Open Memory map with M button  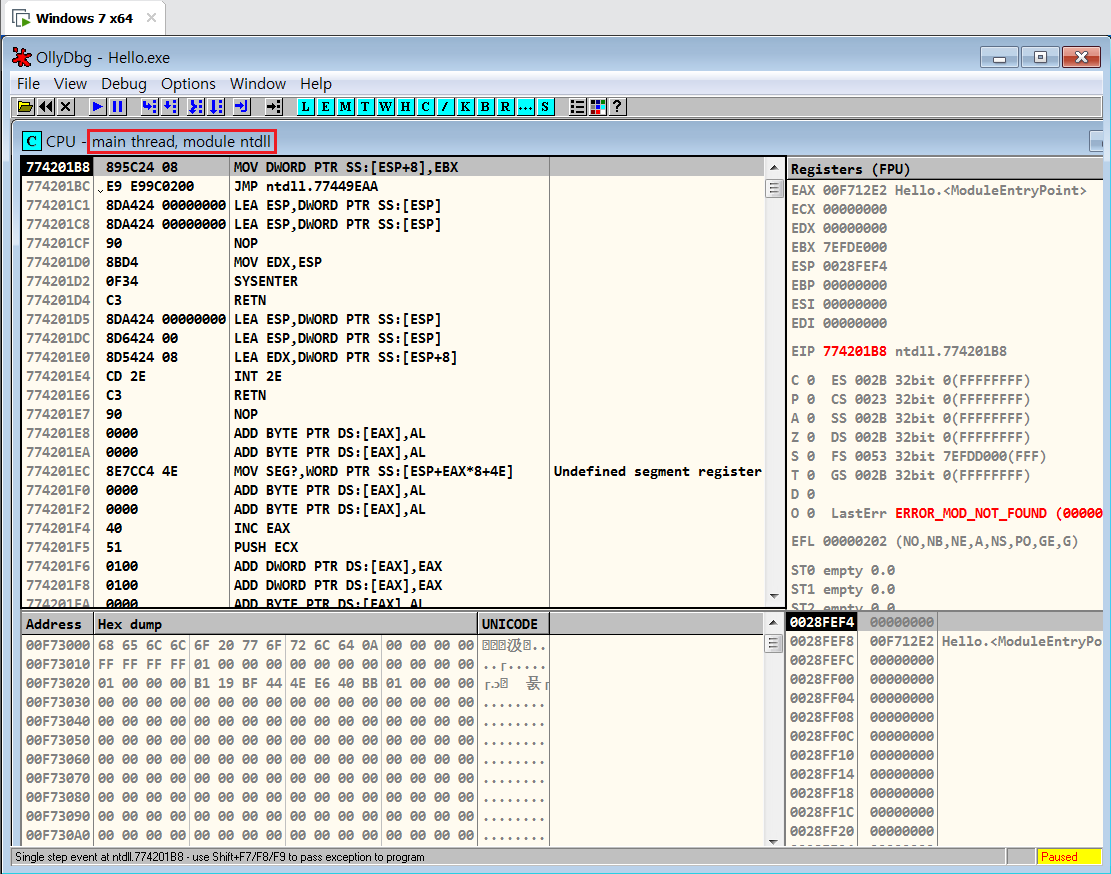click(345, 107)
